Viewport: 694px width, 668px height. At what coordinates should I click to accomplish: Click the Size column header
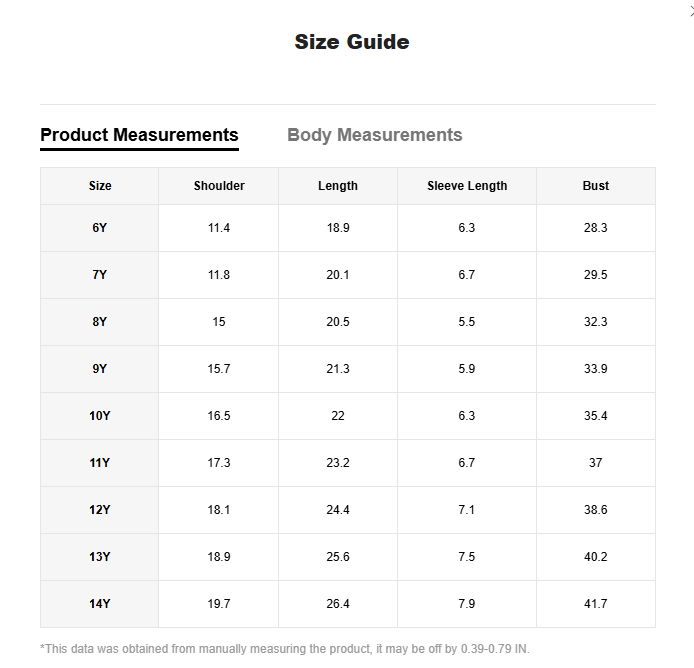point(100,186)
